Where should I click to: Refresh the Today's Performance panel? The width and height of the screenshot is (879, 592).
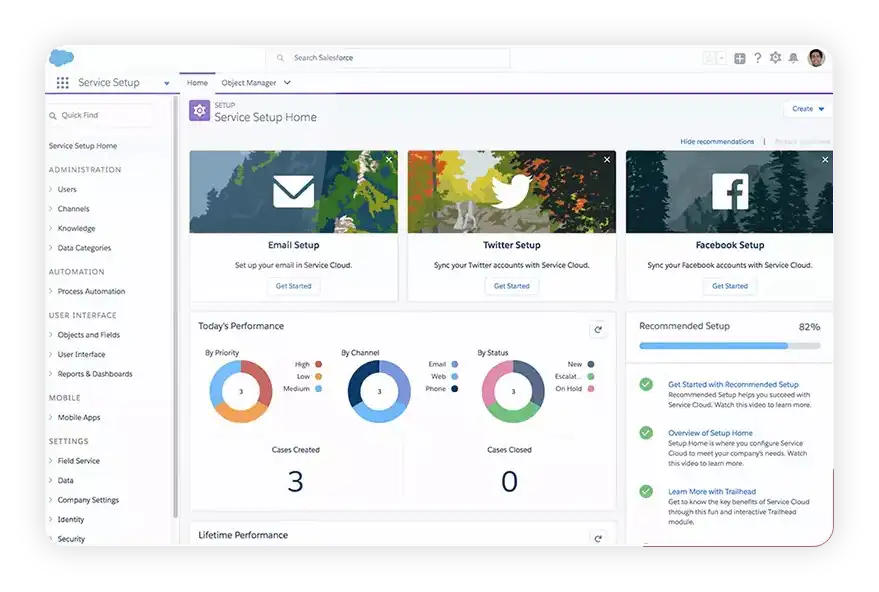597,328
